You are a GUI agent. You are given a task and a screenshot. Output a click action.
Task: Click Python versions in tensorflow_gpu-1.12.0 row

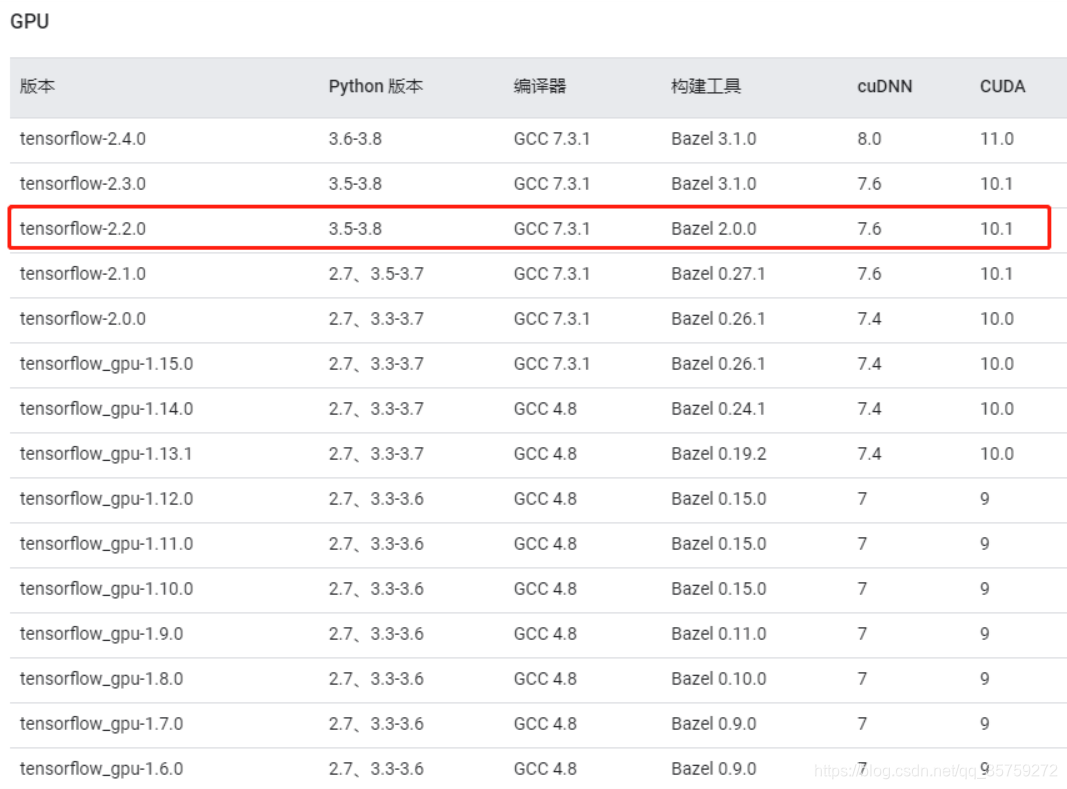tap(376, 499)
